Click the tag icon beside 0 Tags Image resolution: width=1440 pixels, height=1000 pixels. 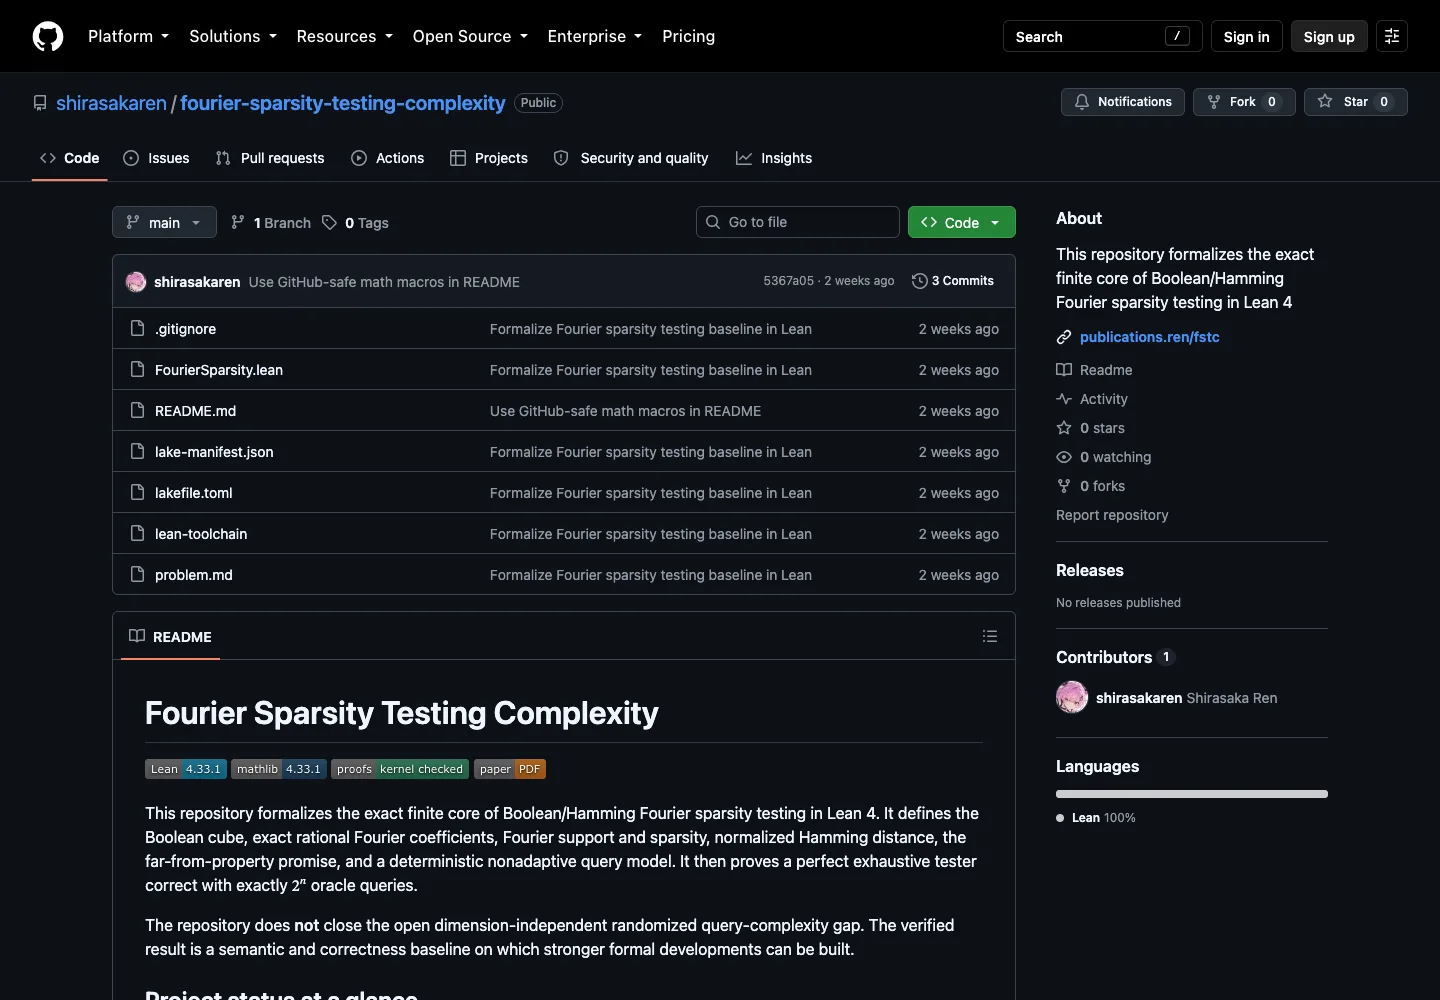[330, 222]
